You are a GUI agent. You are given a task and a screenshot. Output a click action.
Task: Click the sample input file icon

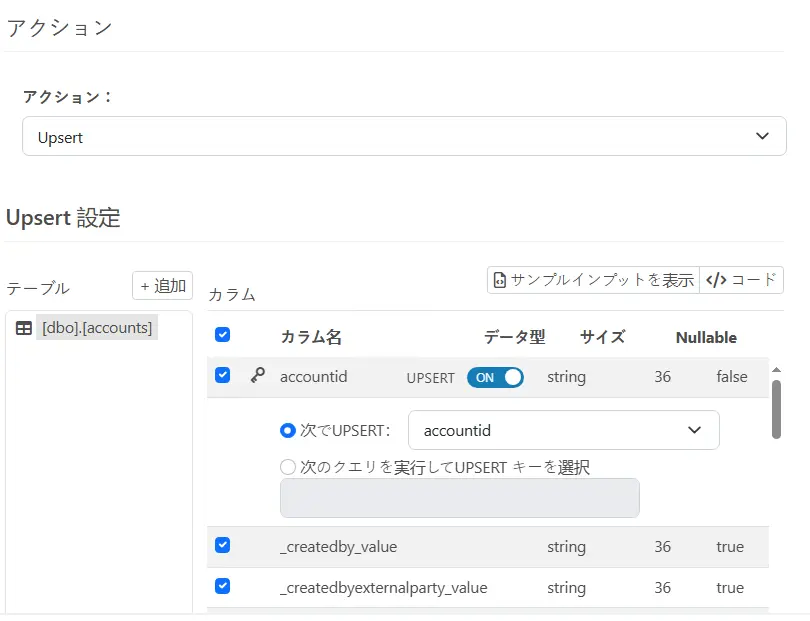[x=500, y=280]
